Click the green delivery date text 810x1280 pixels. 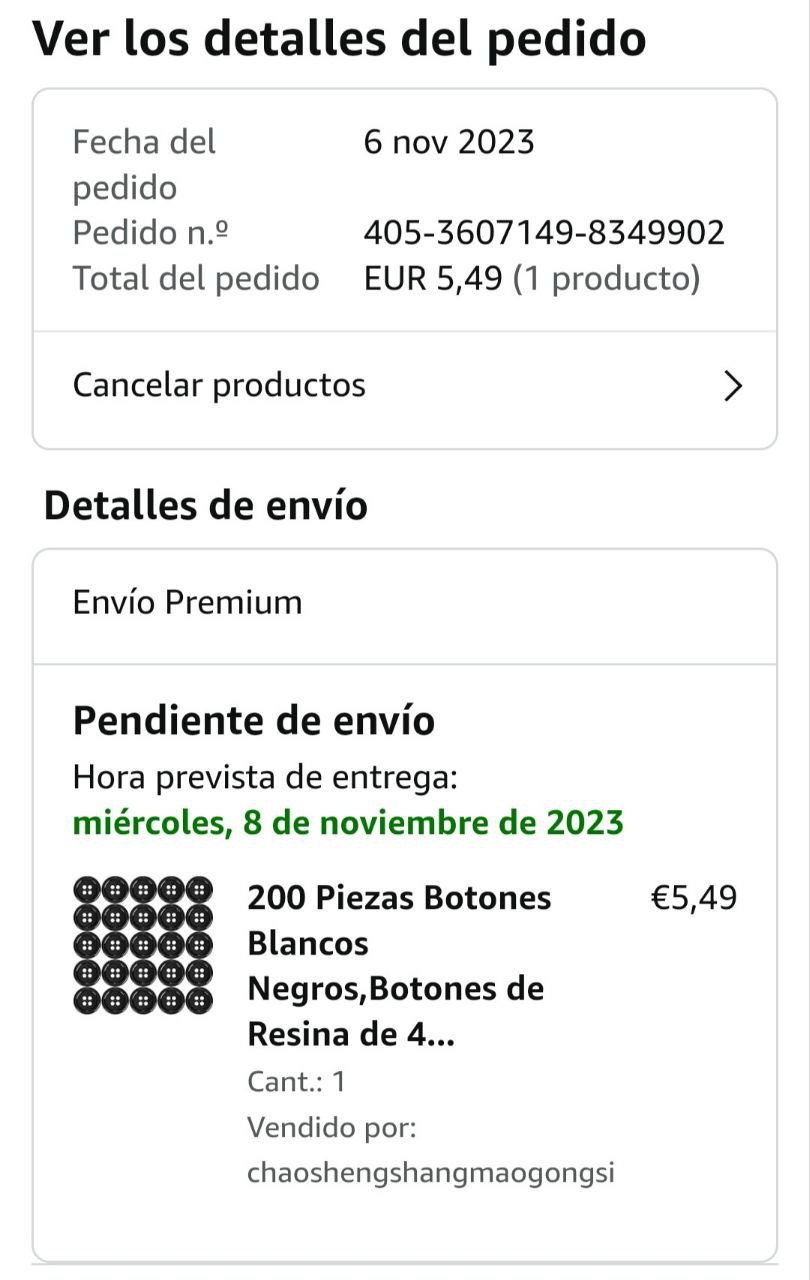pos(348,823)
